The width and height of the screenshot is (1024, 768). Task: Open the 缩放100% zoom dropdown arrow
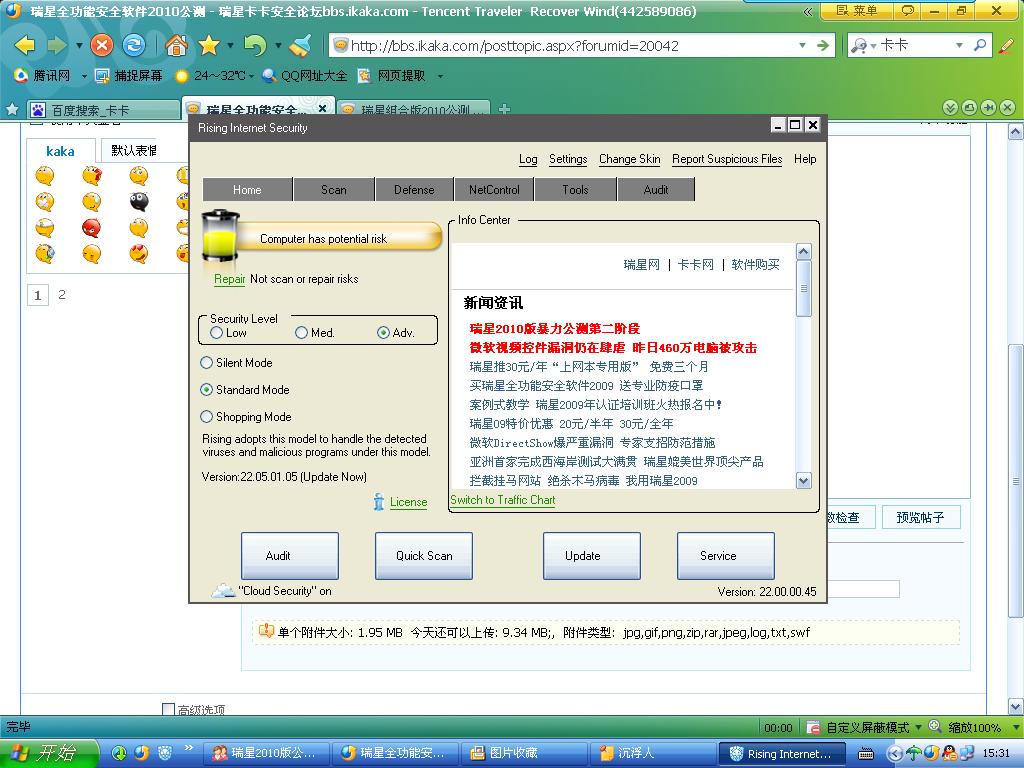pos(1016,727)
